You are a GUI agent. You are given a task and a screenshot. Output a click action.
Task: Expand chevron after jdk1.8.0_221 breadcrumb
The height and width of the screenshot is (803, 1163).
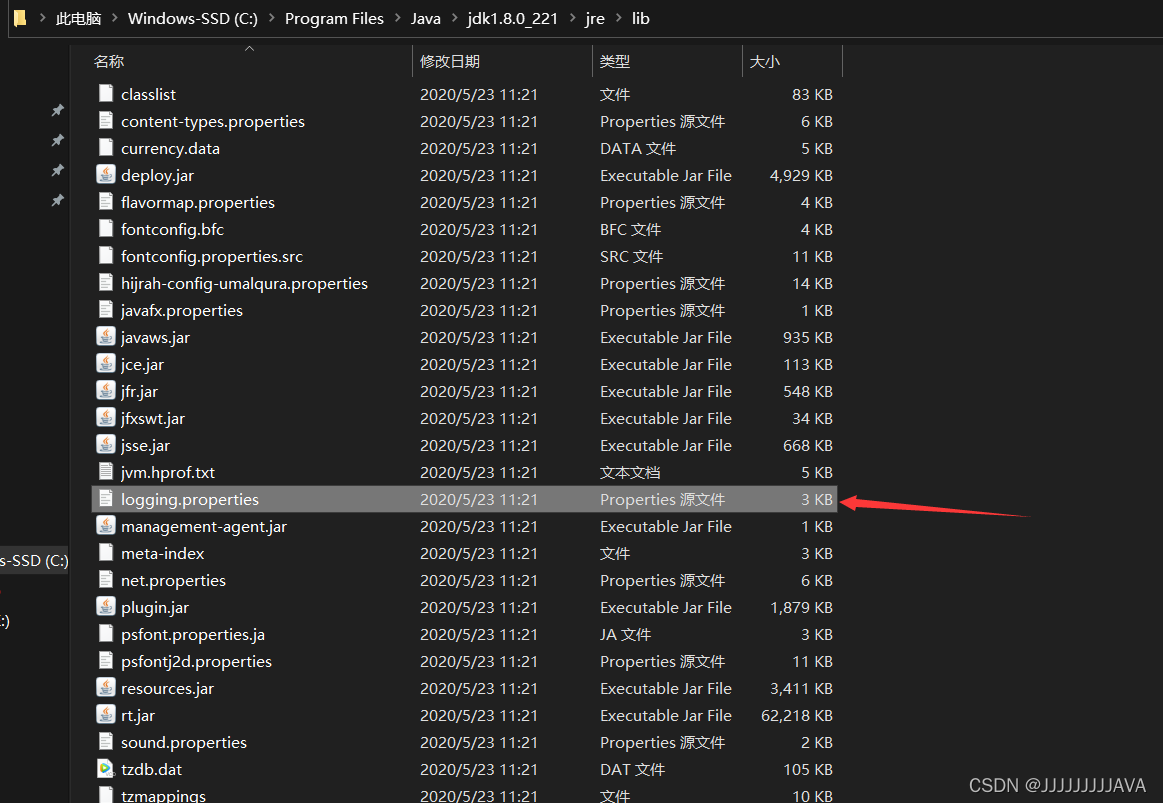point(572,19)
